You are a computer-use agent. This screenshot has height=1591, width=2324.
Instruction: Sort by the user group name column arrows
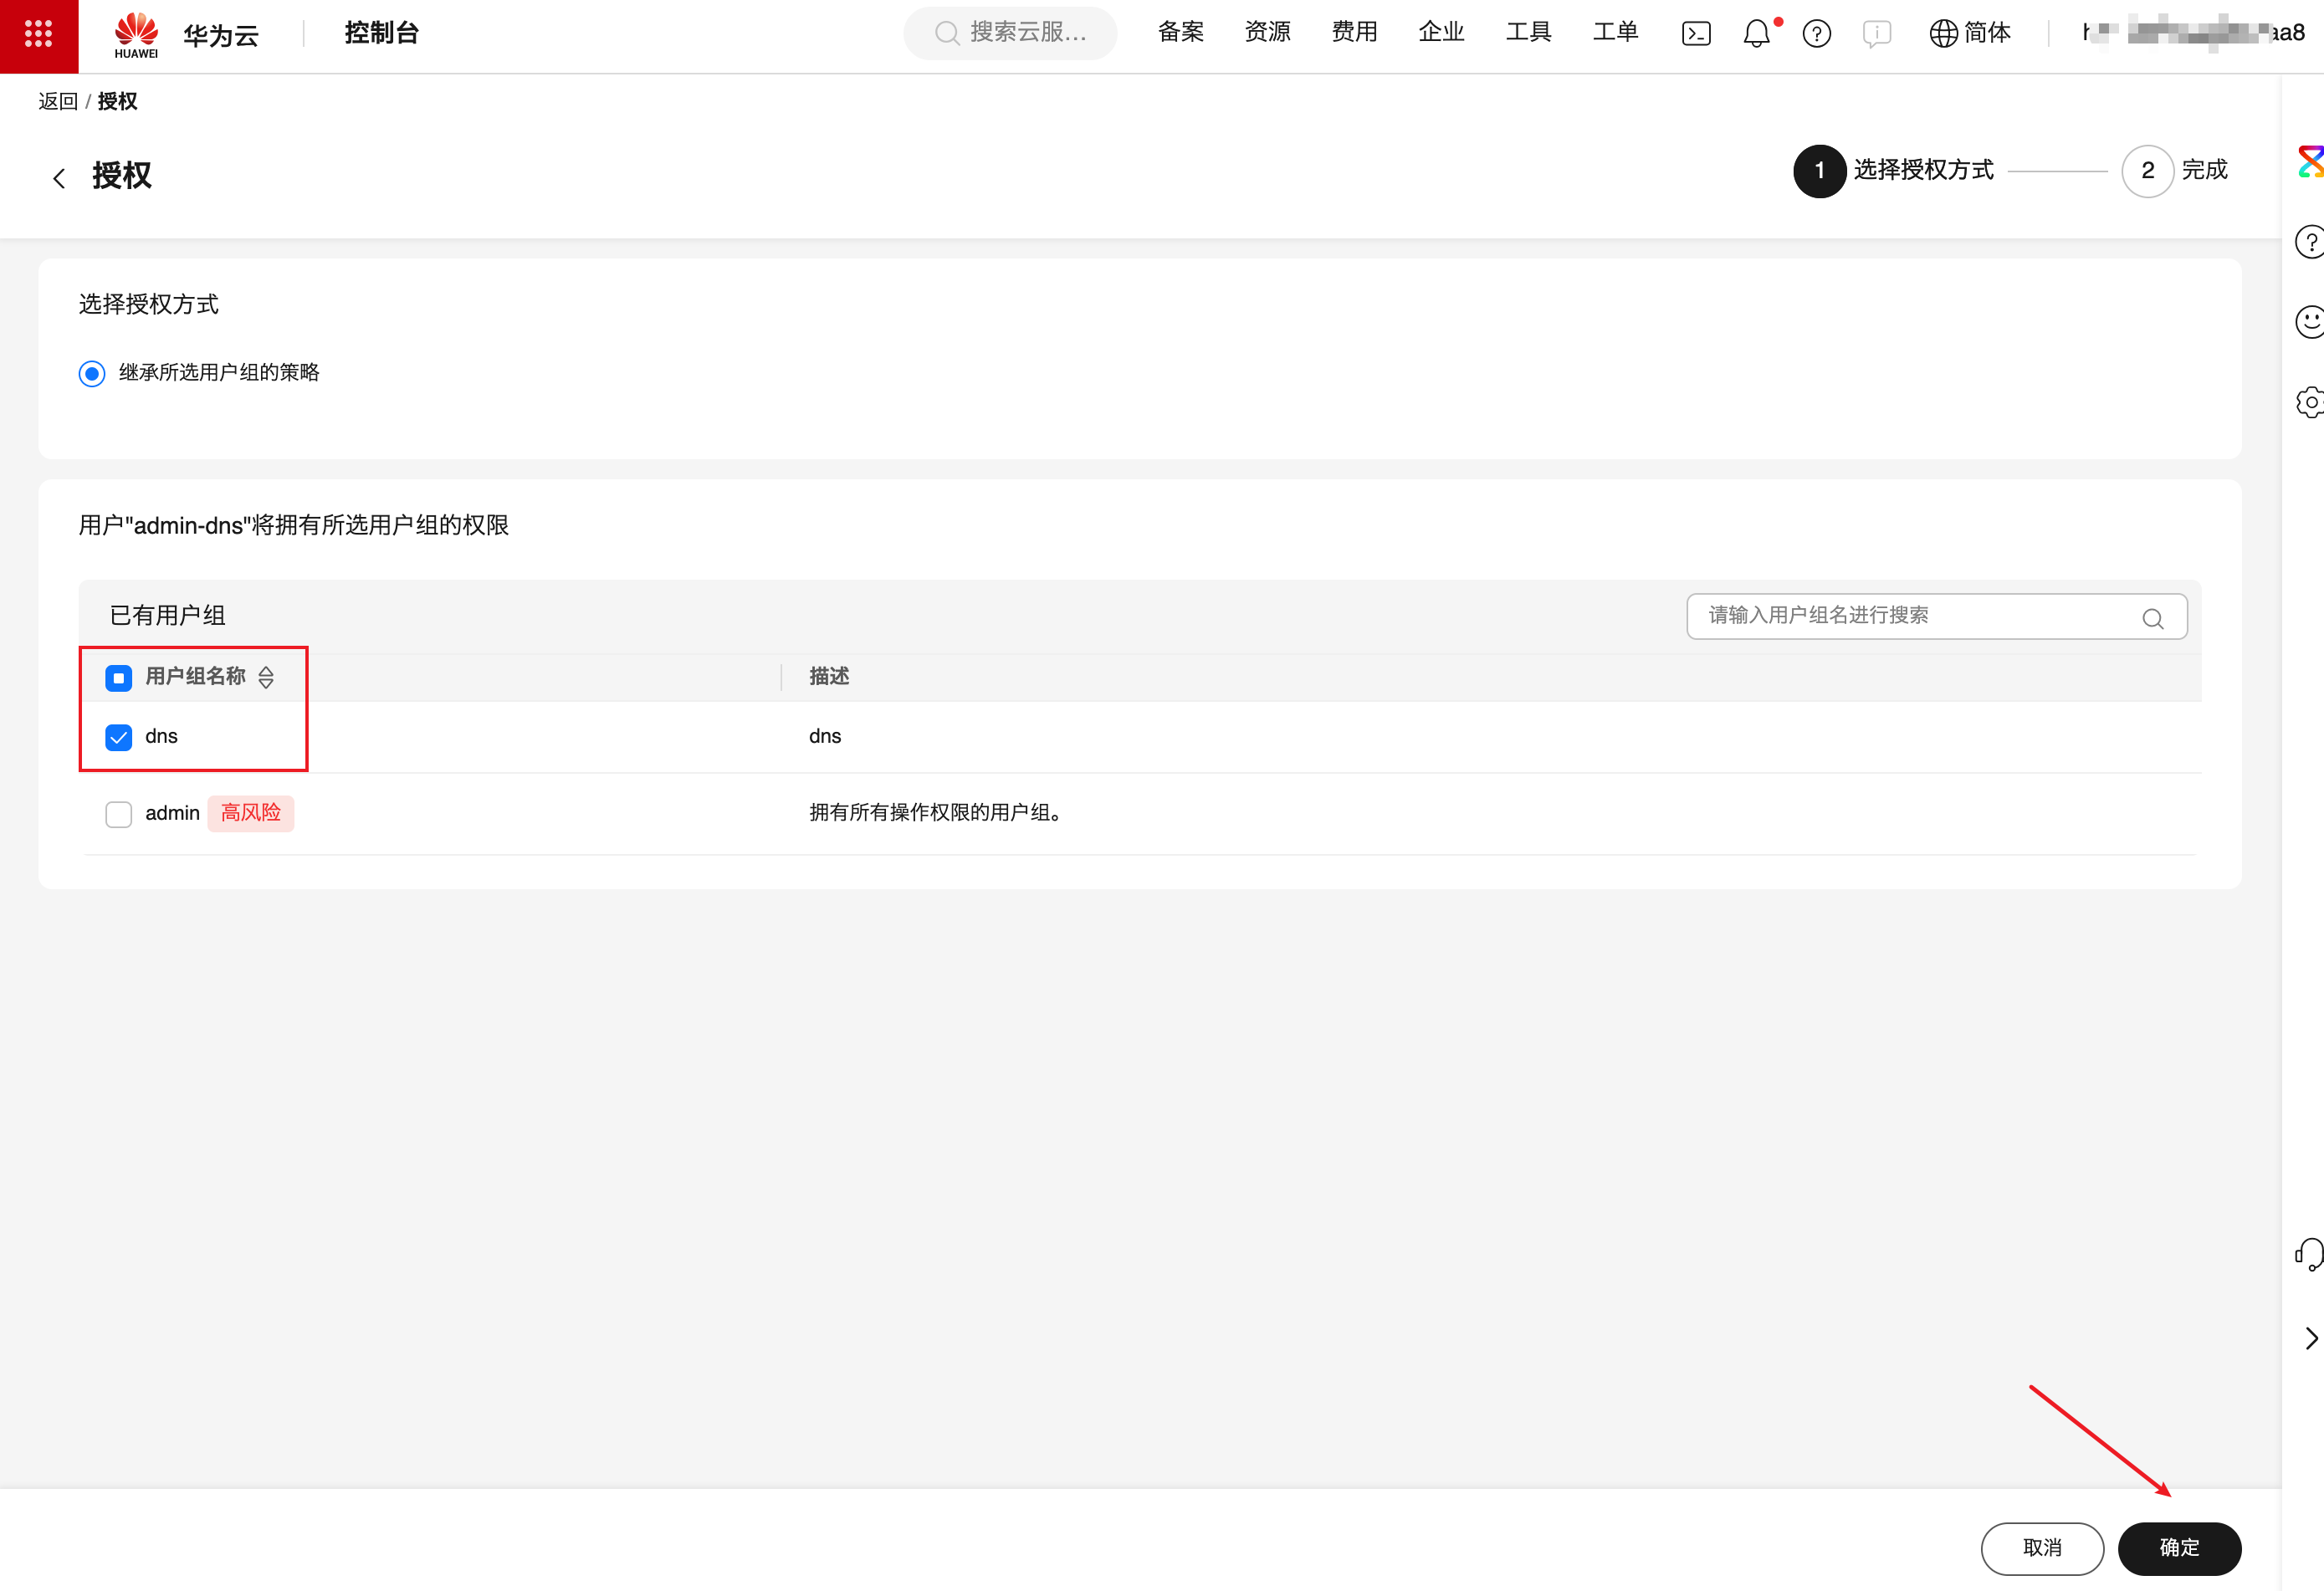click(266, 678)
